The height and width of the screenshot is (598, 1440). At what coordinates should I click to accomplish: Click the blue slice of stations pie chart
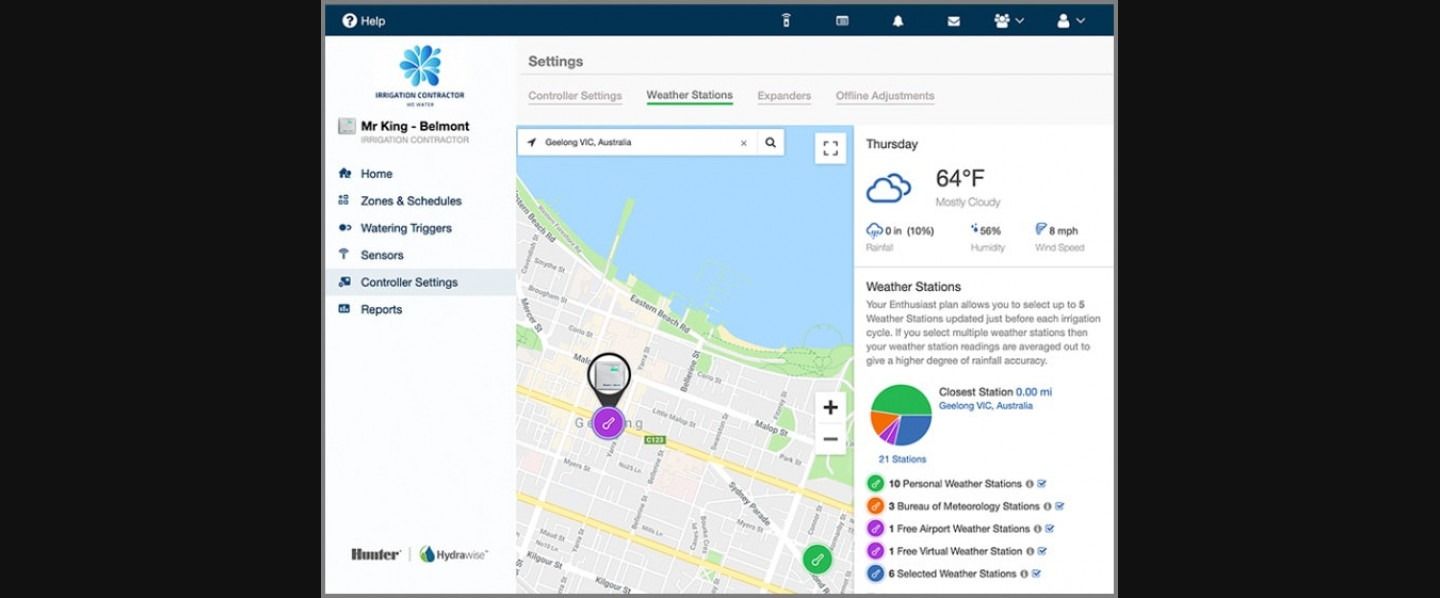916,428
